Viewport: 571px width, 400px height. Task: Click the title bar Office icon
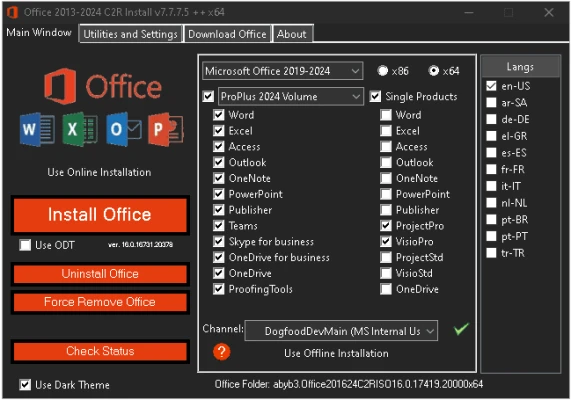point(12,12)
